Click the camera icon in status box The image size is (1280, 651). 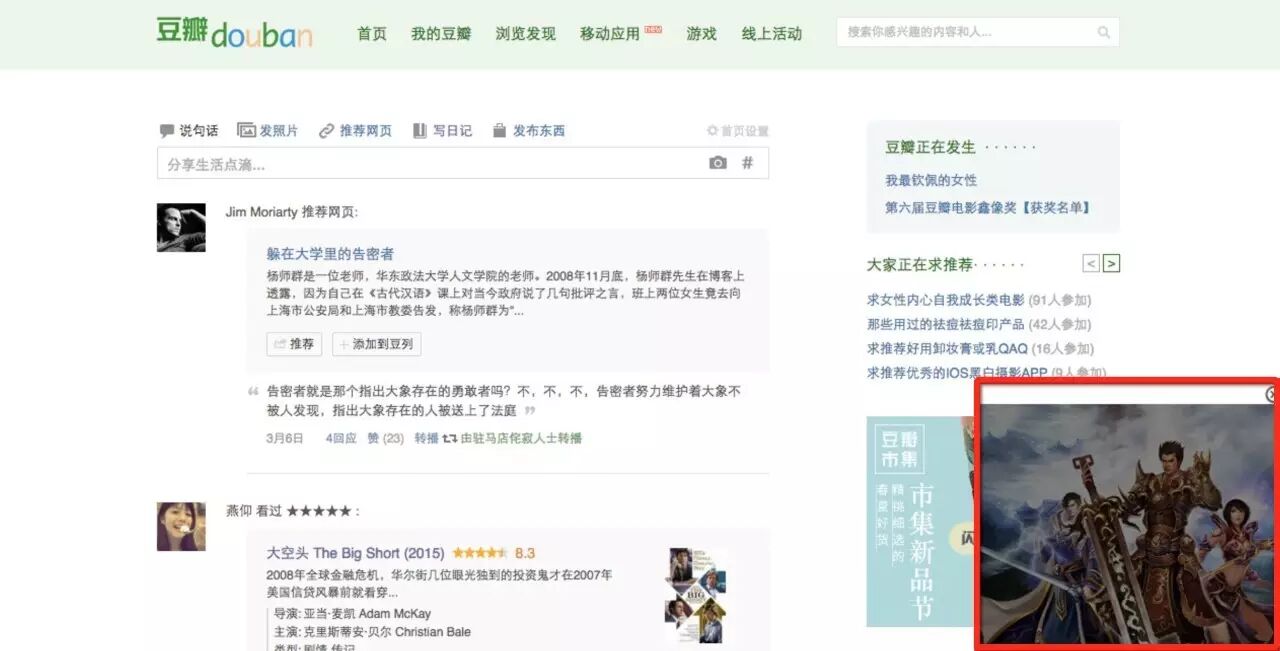(718, 163)
